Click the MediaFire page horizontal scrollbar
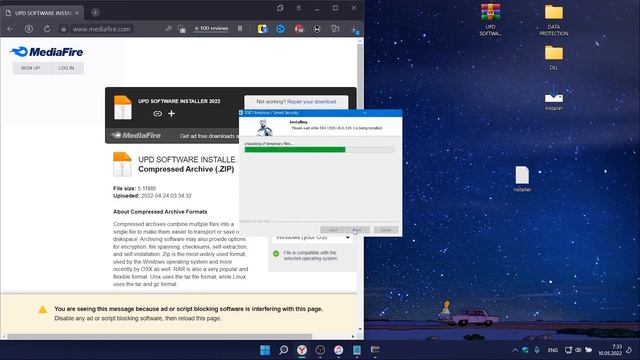This screenshot has height=360, width=640. [x=159, y=336]
